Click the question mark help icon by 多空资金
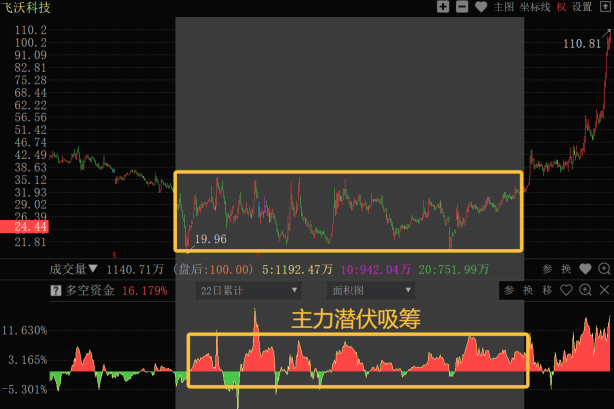 coord(56,290)
